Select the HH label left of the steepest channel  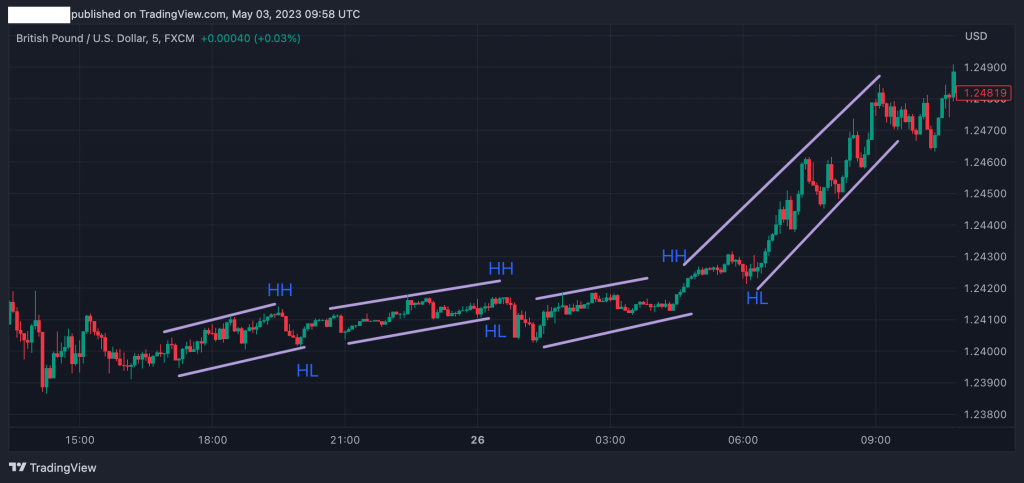click(674, 256)
